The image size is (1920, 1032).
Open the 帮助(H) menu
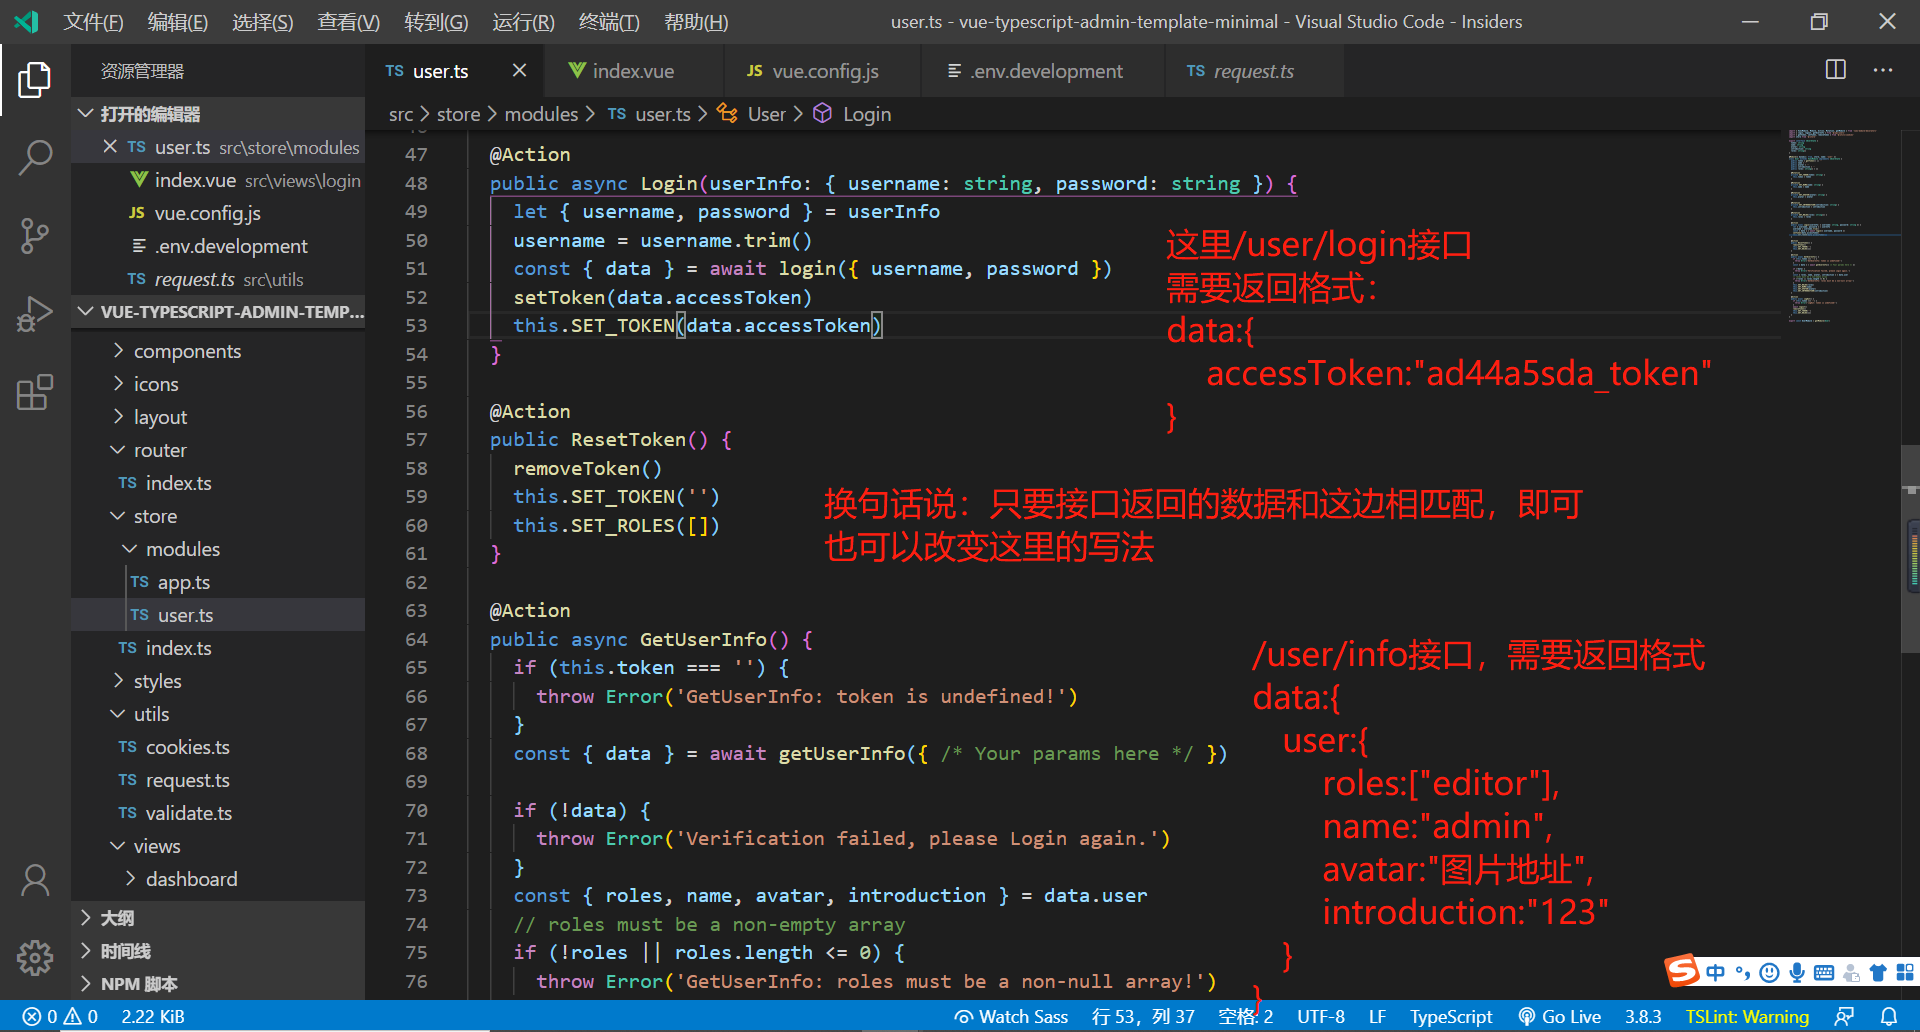(x=696, y=21)
